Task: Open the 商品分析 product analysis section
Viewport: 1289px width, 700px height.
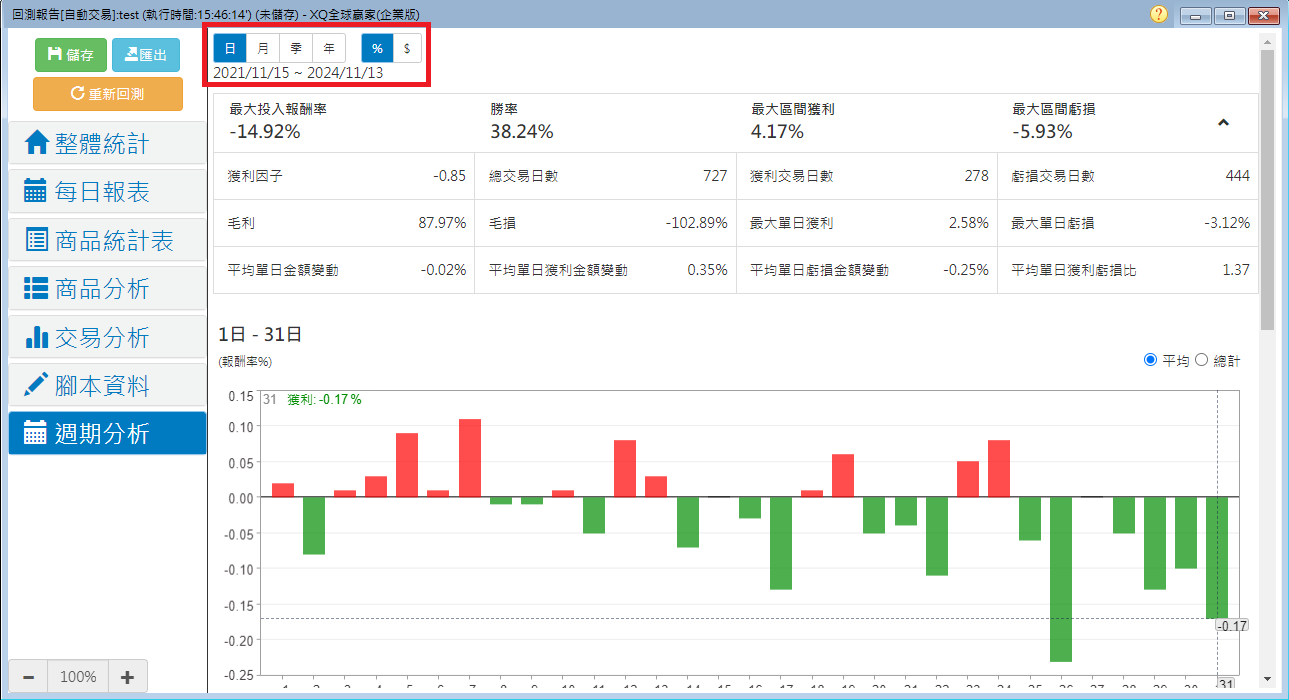Action: [107, 289]
